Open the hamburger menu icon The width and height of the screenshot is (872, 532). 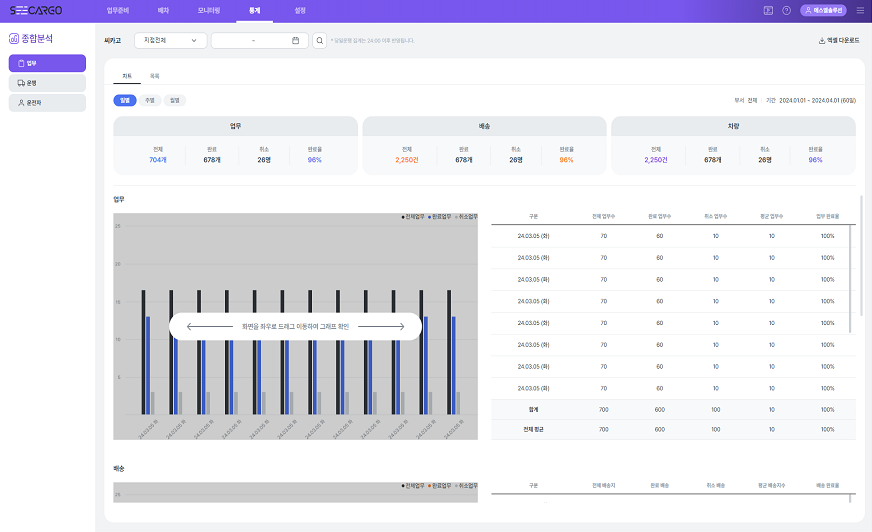point(861,10)
